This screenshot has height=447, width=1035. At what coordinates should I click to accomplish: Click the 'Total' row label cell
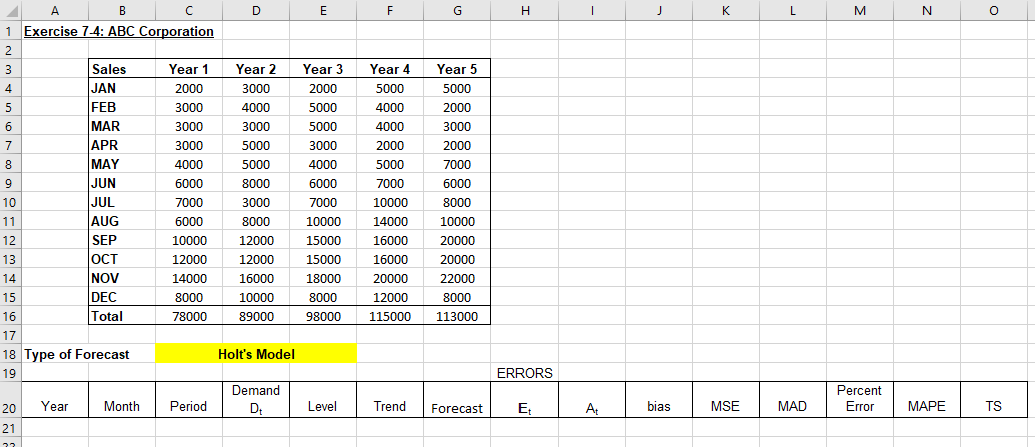pos(122,316)
